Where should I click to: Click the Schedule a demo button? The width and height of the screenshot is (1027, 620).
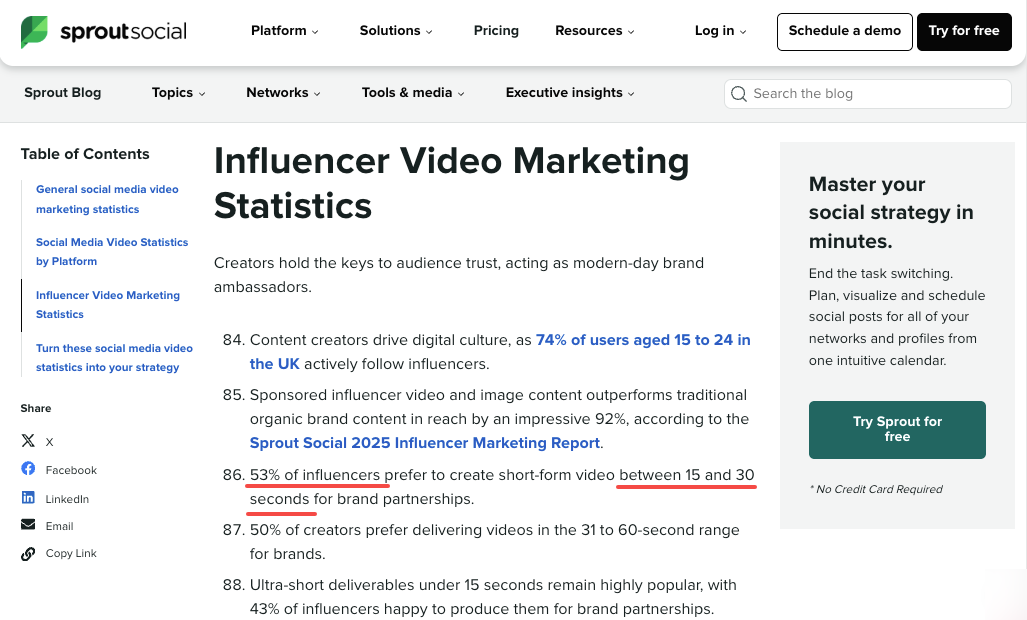pyautogui.click(x=844, y=31)
